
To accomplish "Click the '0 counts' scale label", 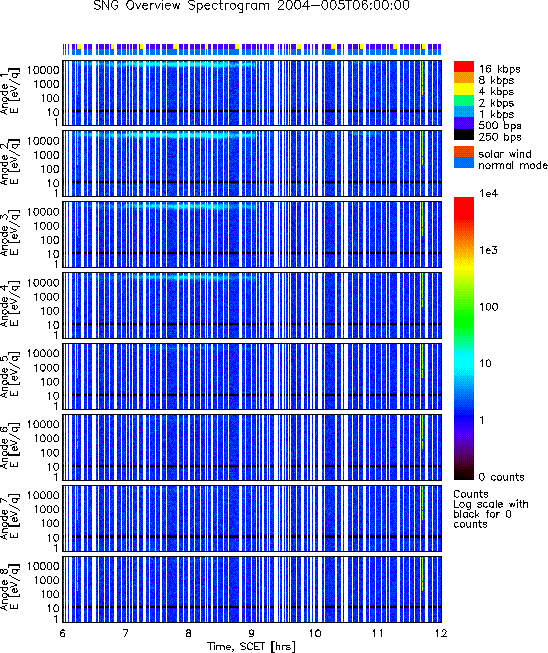I will 501,477.
